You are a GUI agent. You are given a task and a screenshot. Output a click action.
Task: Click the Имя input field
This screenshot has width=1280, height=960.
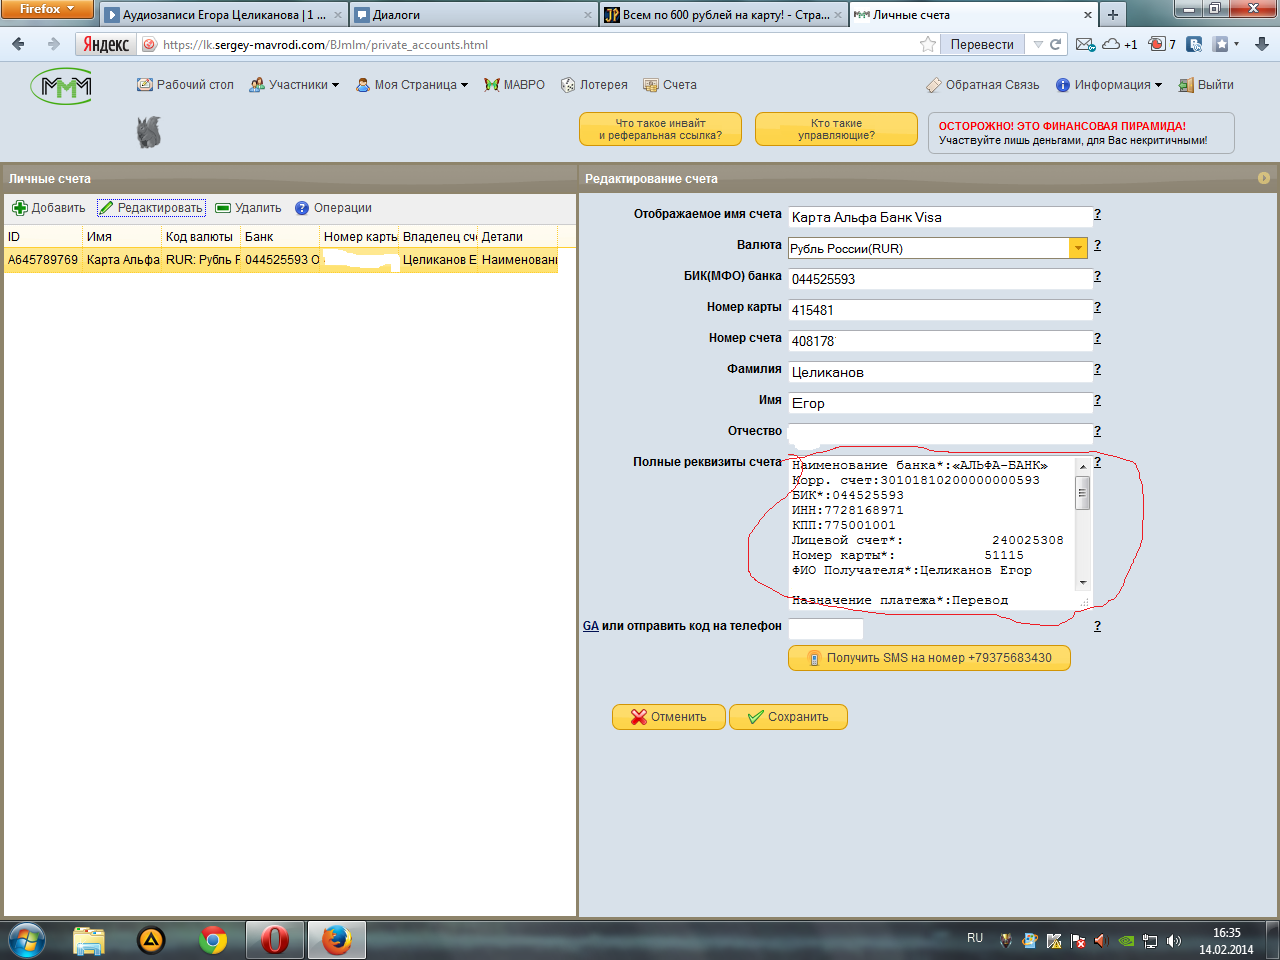[x=940, y=403]
